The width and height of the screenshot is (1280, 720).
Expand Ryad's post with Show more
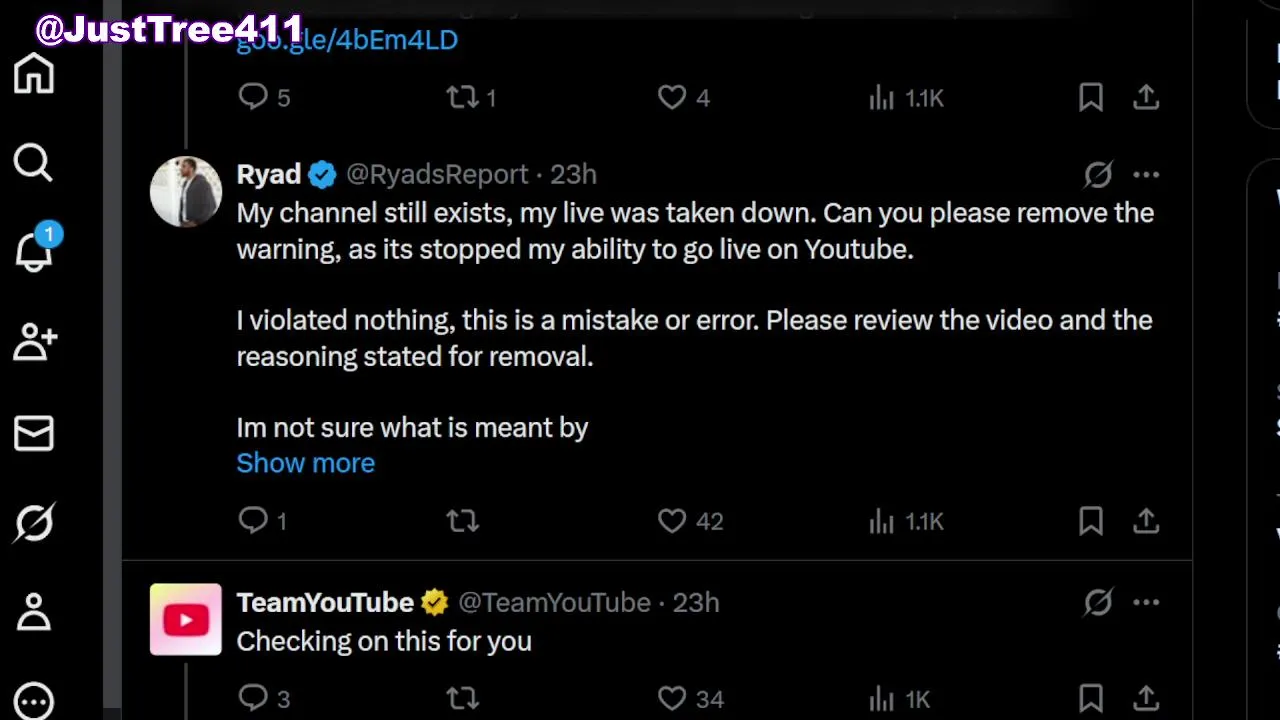[x=305, y=463]
